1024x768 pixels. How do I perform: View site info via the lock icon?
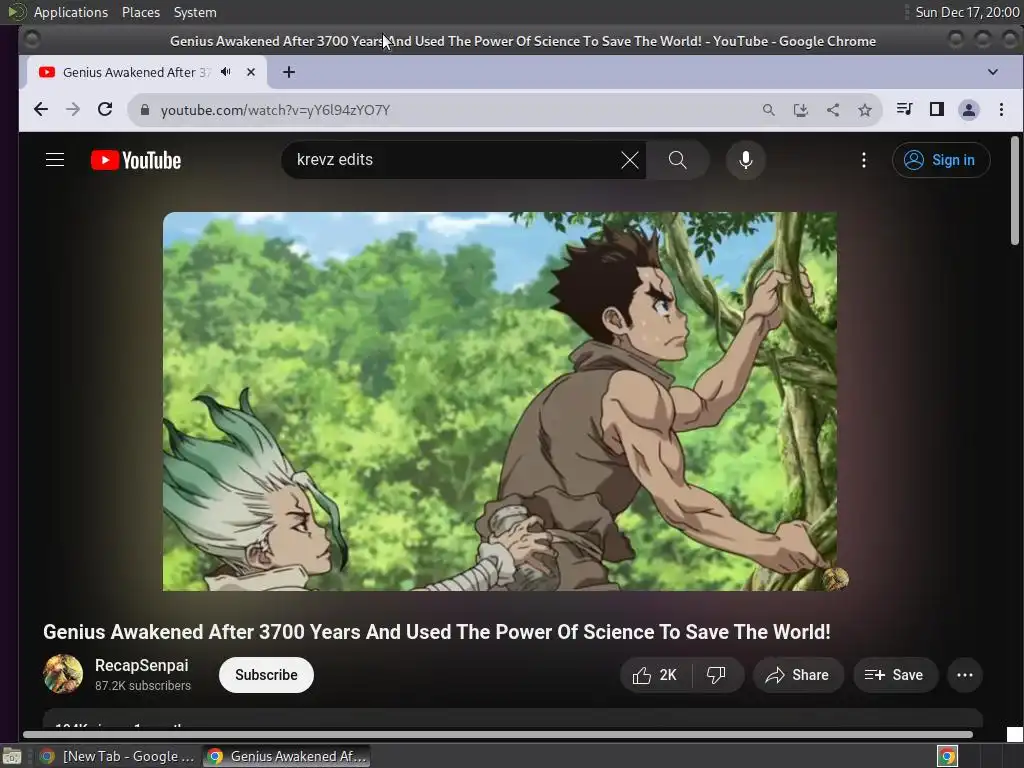pos(145,110)
